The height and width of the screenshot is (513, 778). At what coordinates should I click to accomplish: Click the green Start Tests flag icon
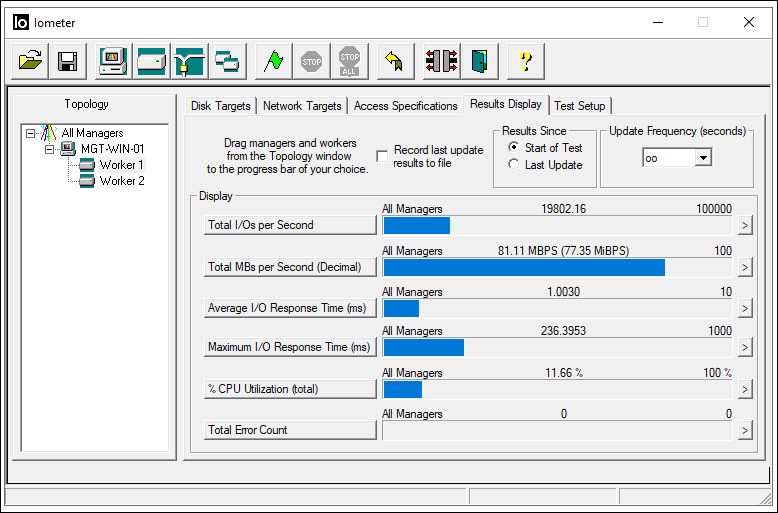click(x=273, y=62)
